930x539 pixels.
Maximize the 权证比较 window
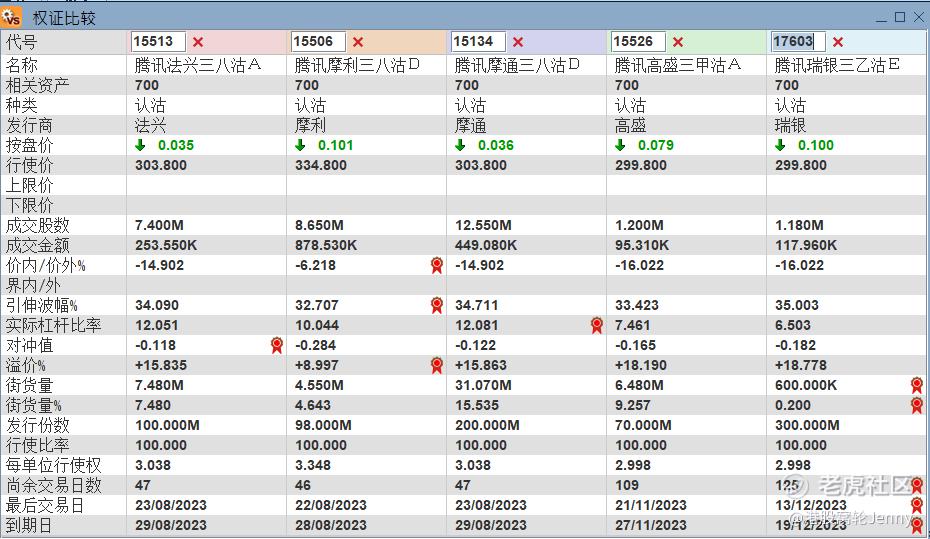pyautogui.click(x=900, y=17)
